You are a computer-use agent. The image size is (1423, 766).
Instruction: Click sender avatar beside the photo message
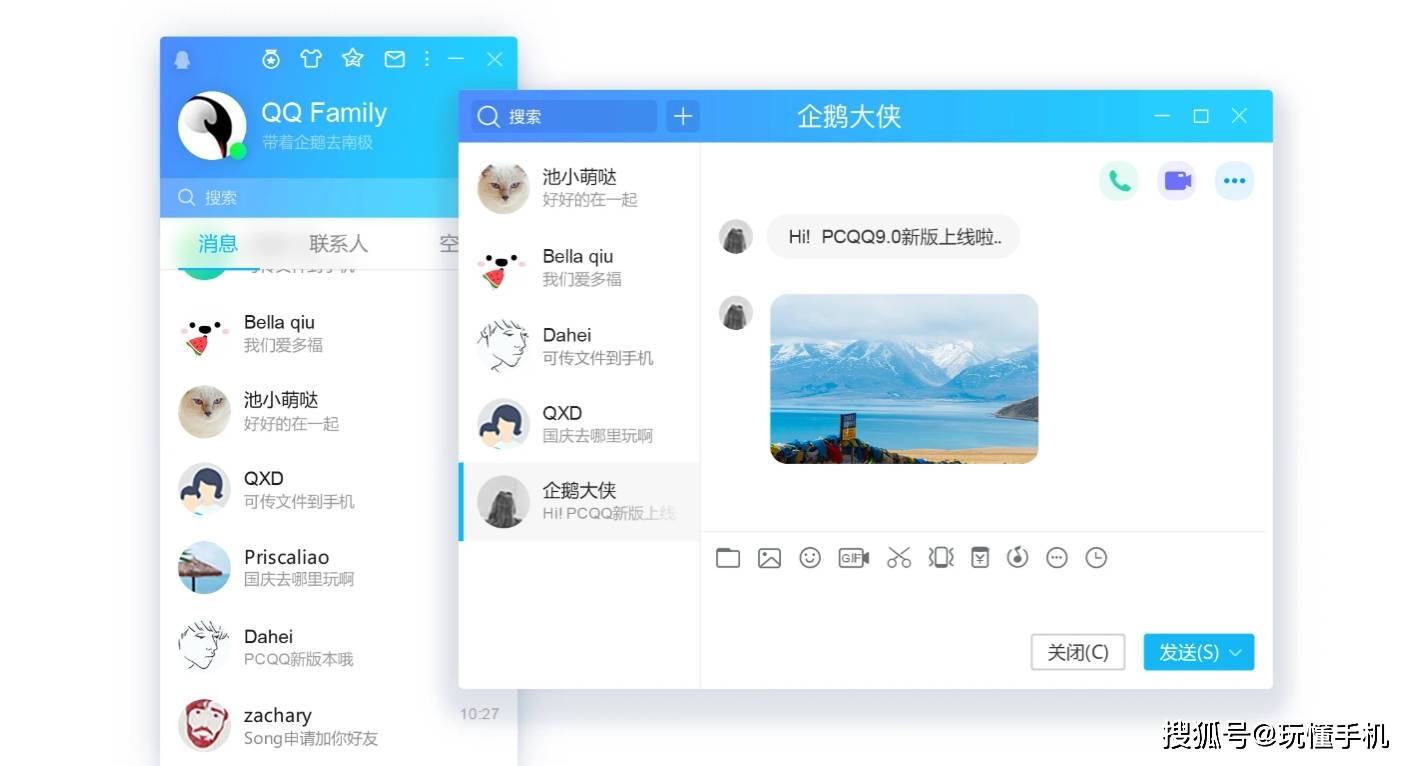(735, 312)
